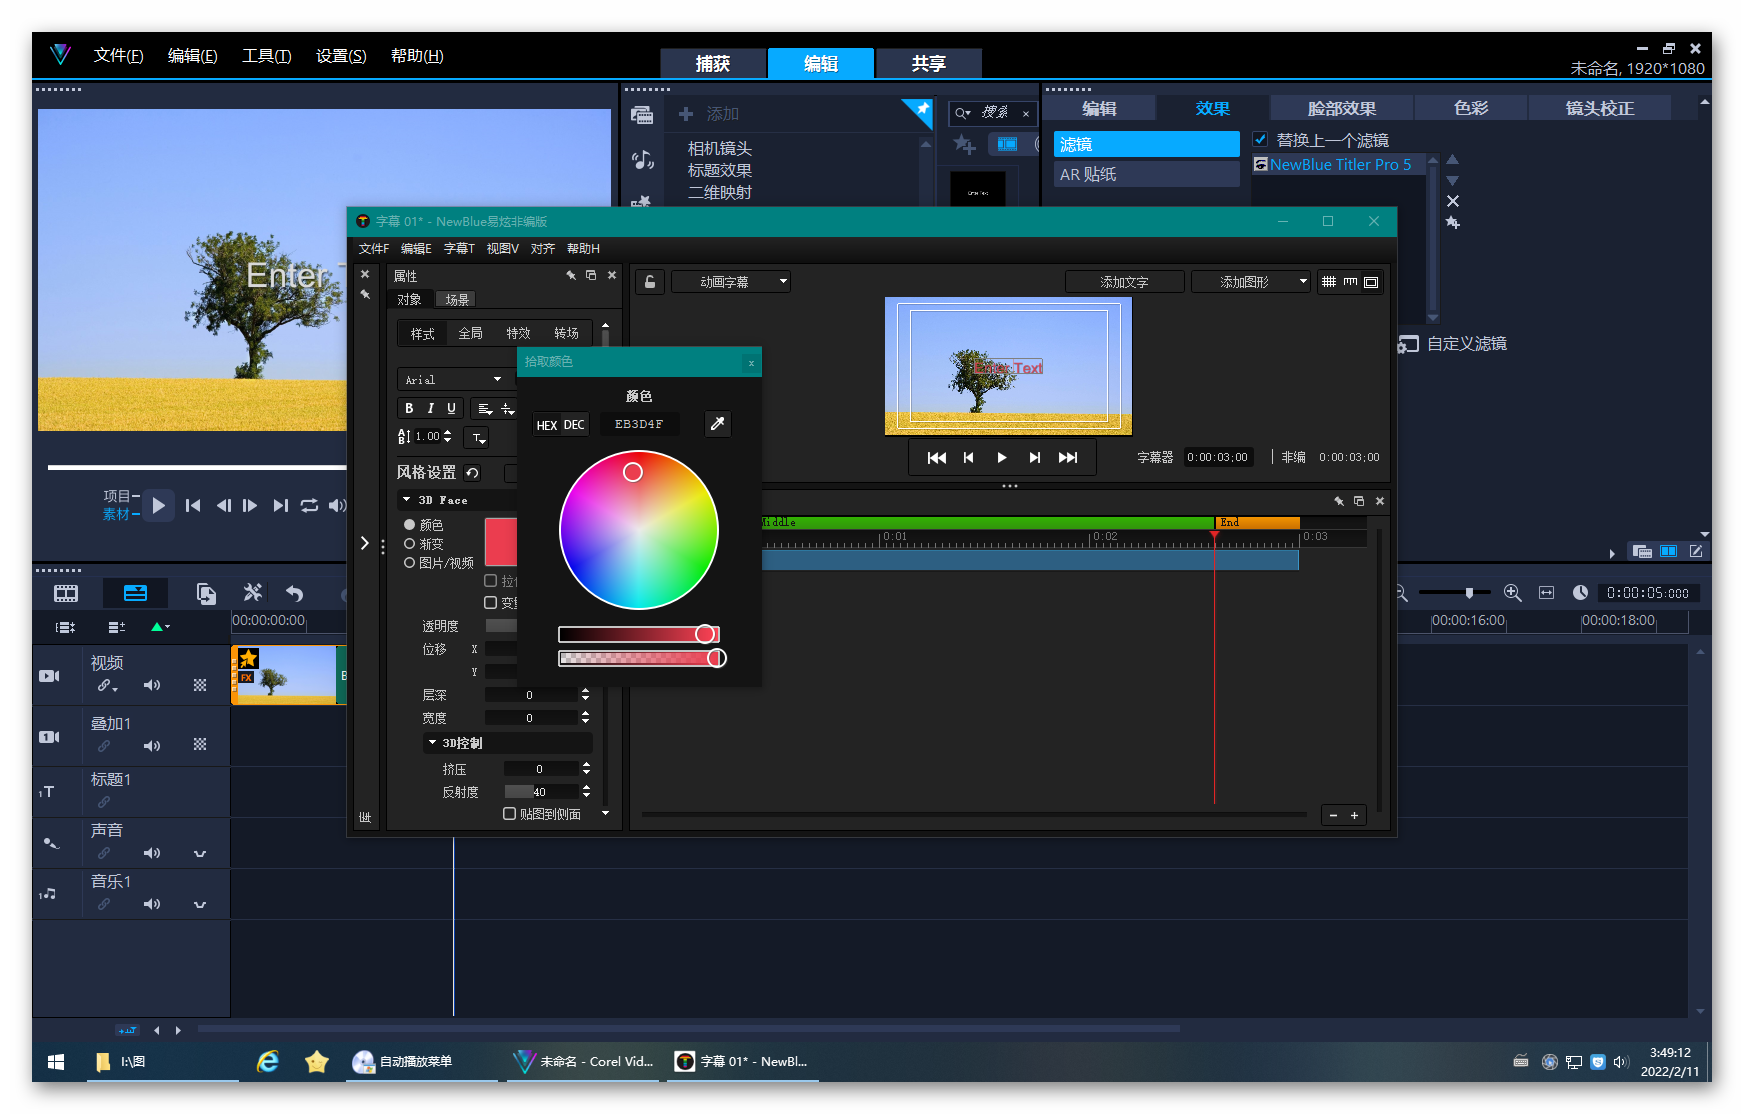
Task: Switch to timeline view in timeline toolbar
Action: [x=135, y=593]
